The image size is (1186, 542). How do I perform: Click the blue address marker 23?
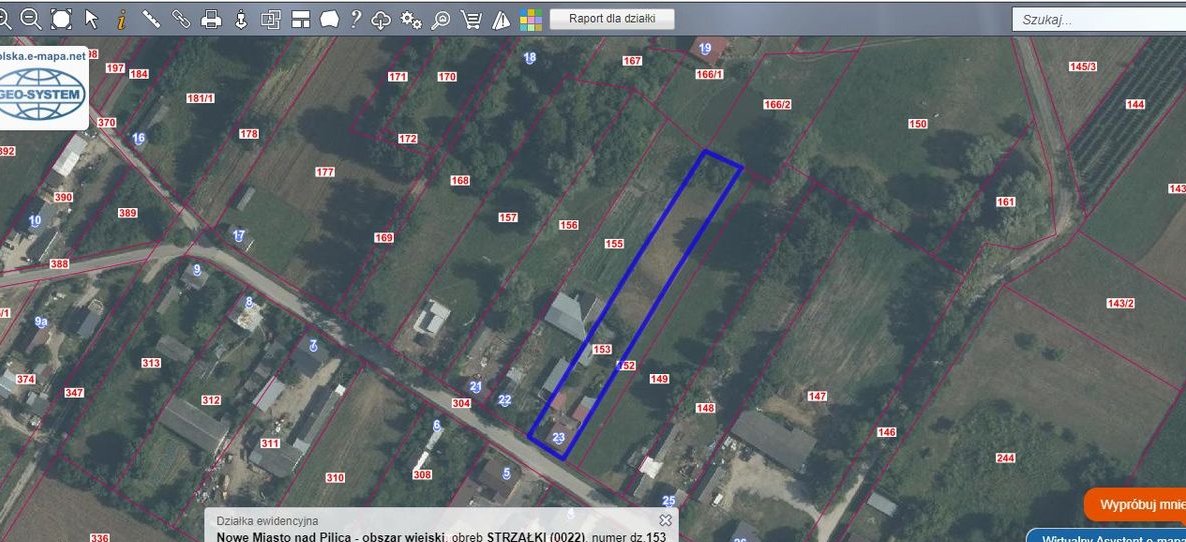coord(559,438)
